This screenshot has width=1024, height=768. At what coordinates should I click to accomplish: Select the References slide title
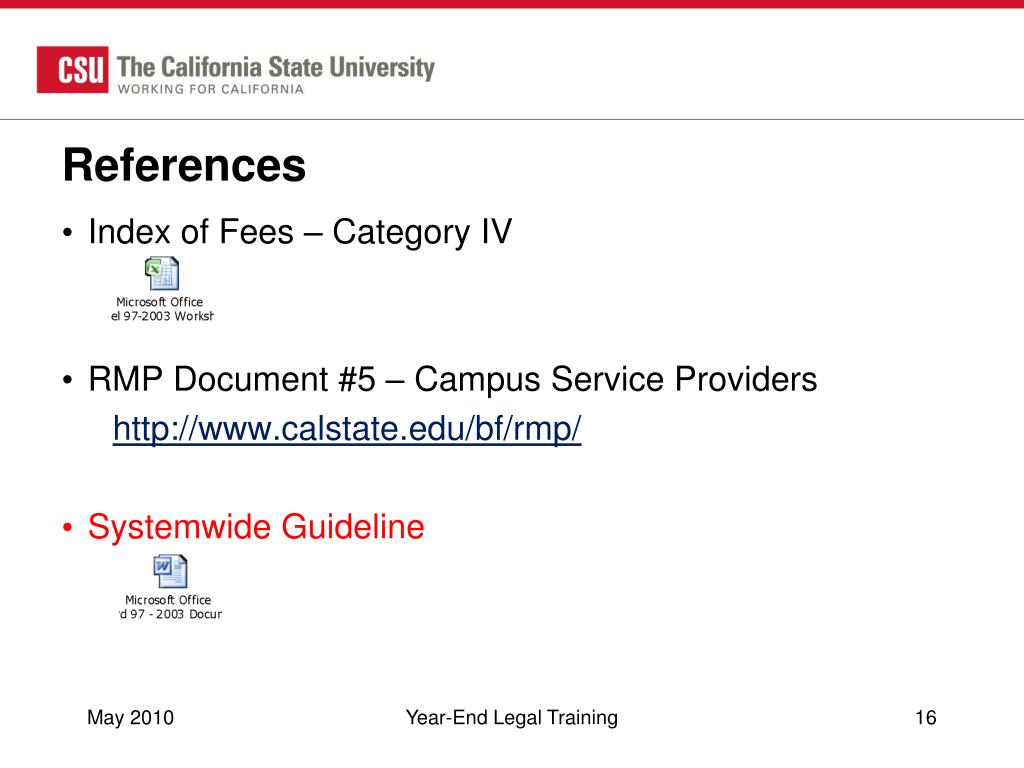[x=184, y=165]
